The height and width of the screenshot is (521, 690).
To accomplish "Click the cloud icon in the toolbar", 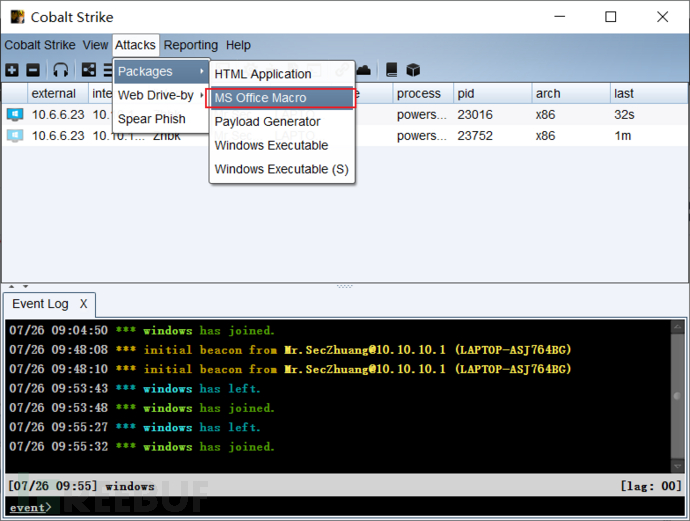I will point(364,70).
